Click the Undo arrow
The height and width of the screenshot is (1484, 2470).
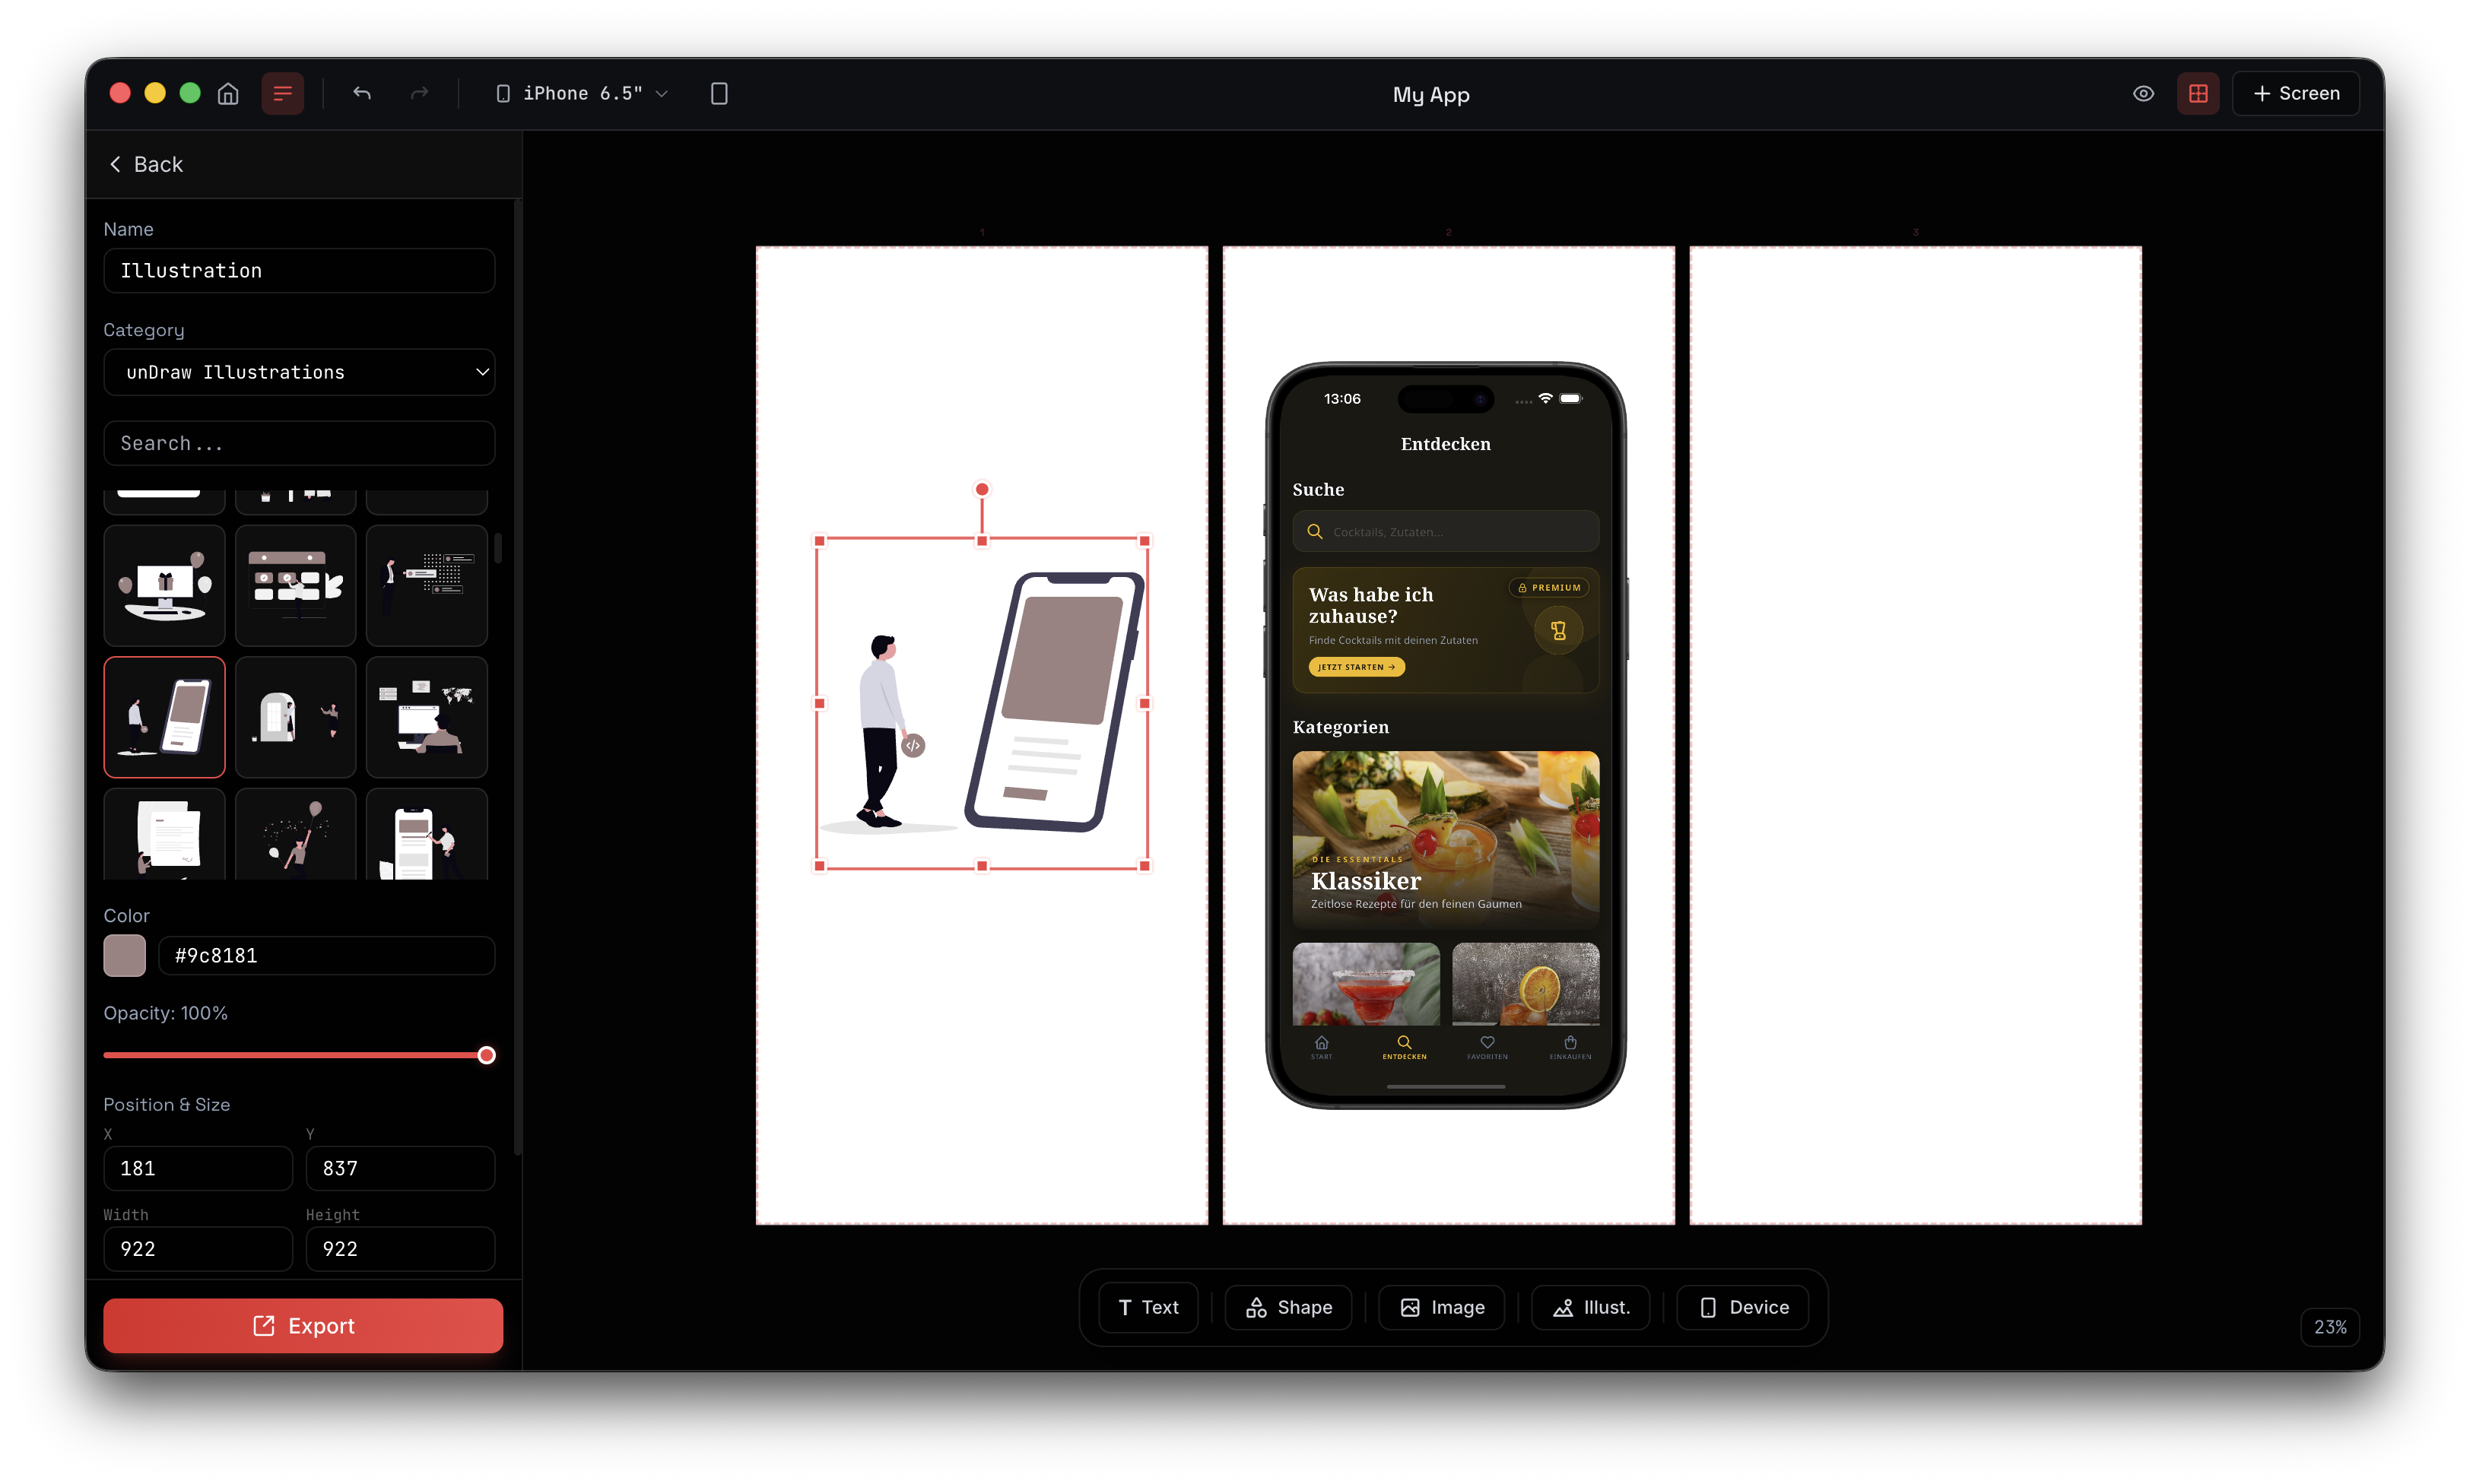tap(361, 93)
